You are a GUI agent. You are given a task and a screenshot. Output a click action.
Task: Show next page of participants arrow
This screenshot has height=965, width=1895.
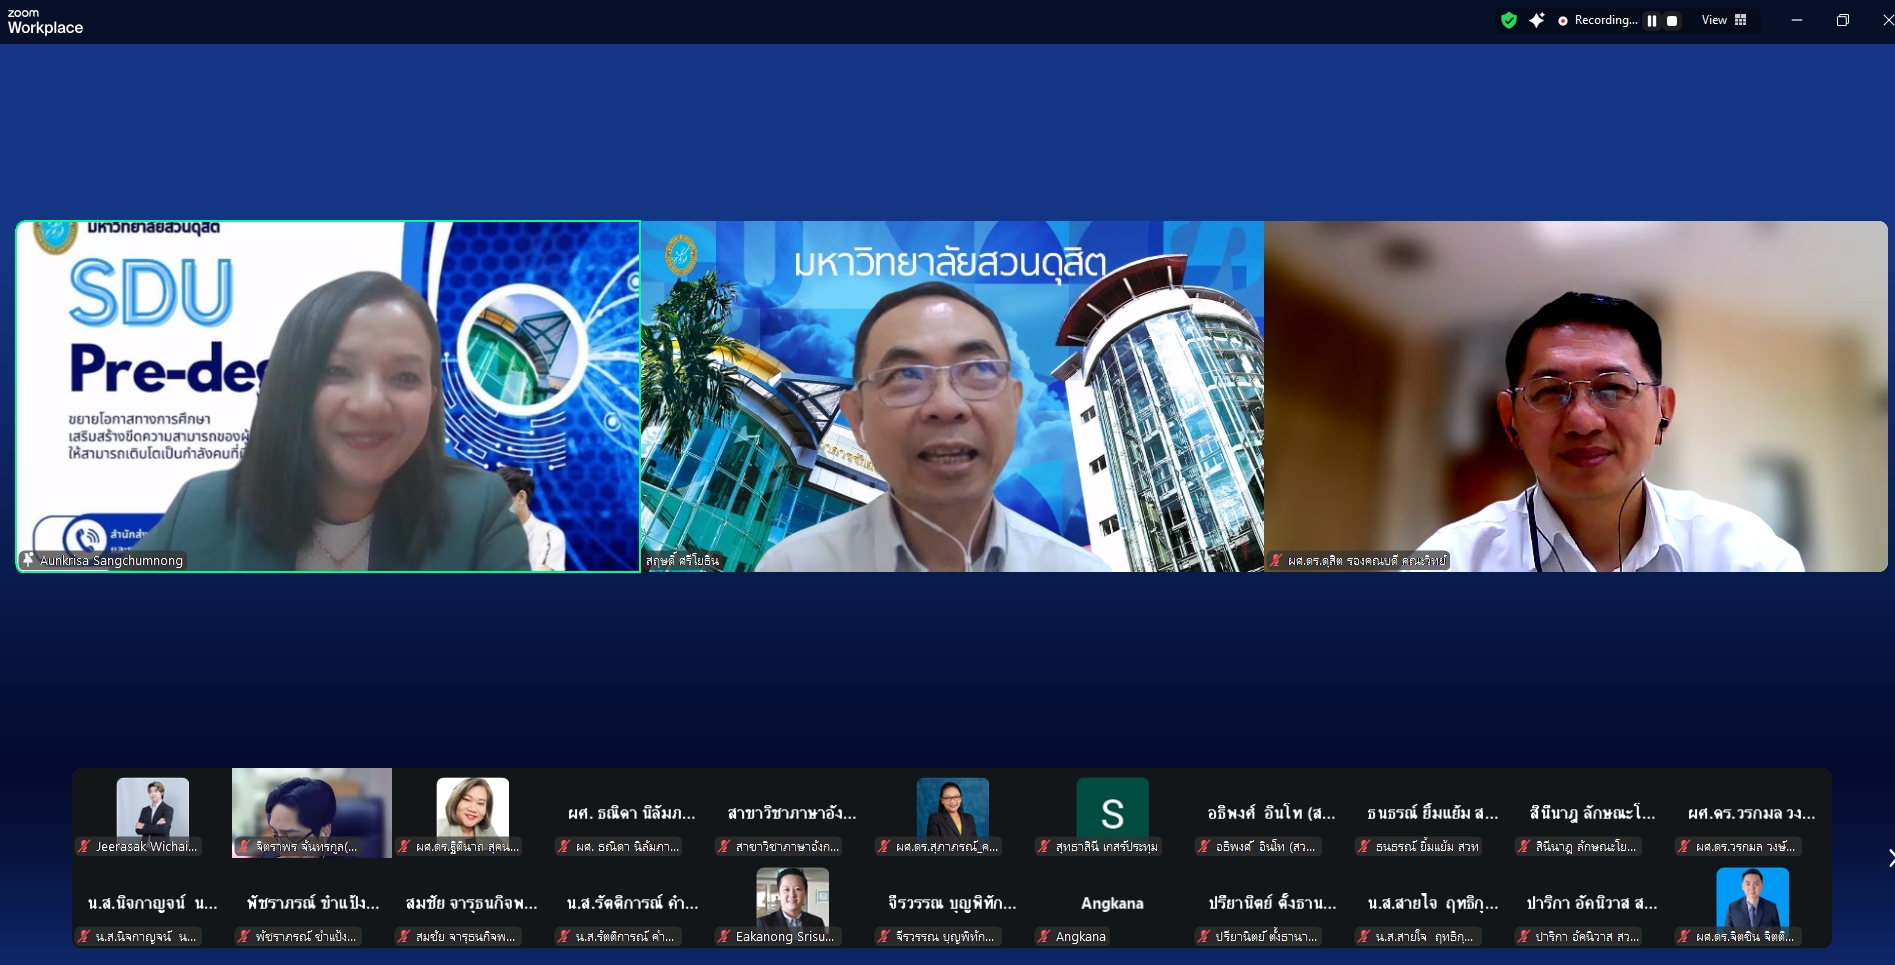[x=1889, y=858]
